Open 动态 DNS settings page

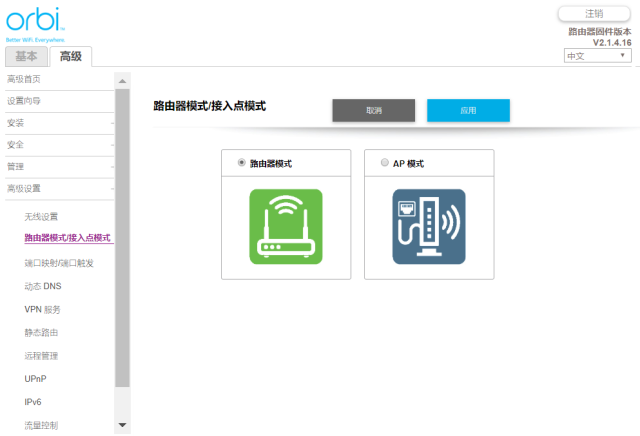42,286
